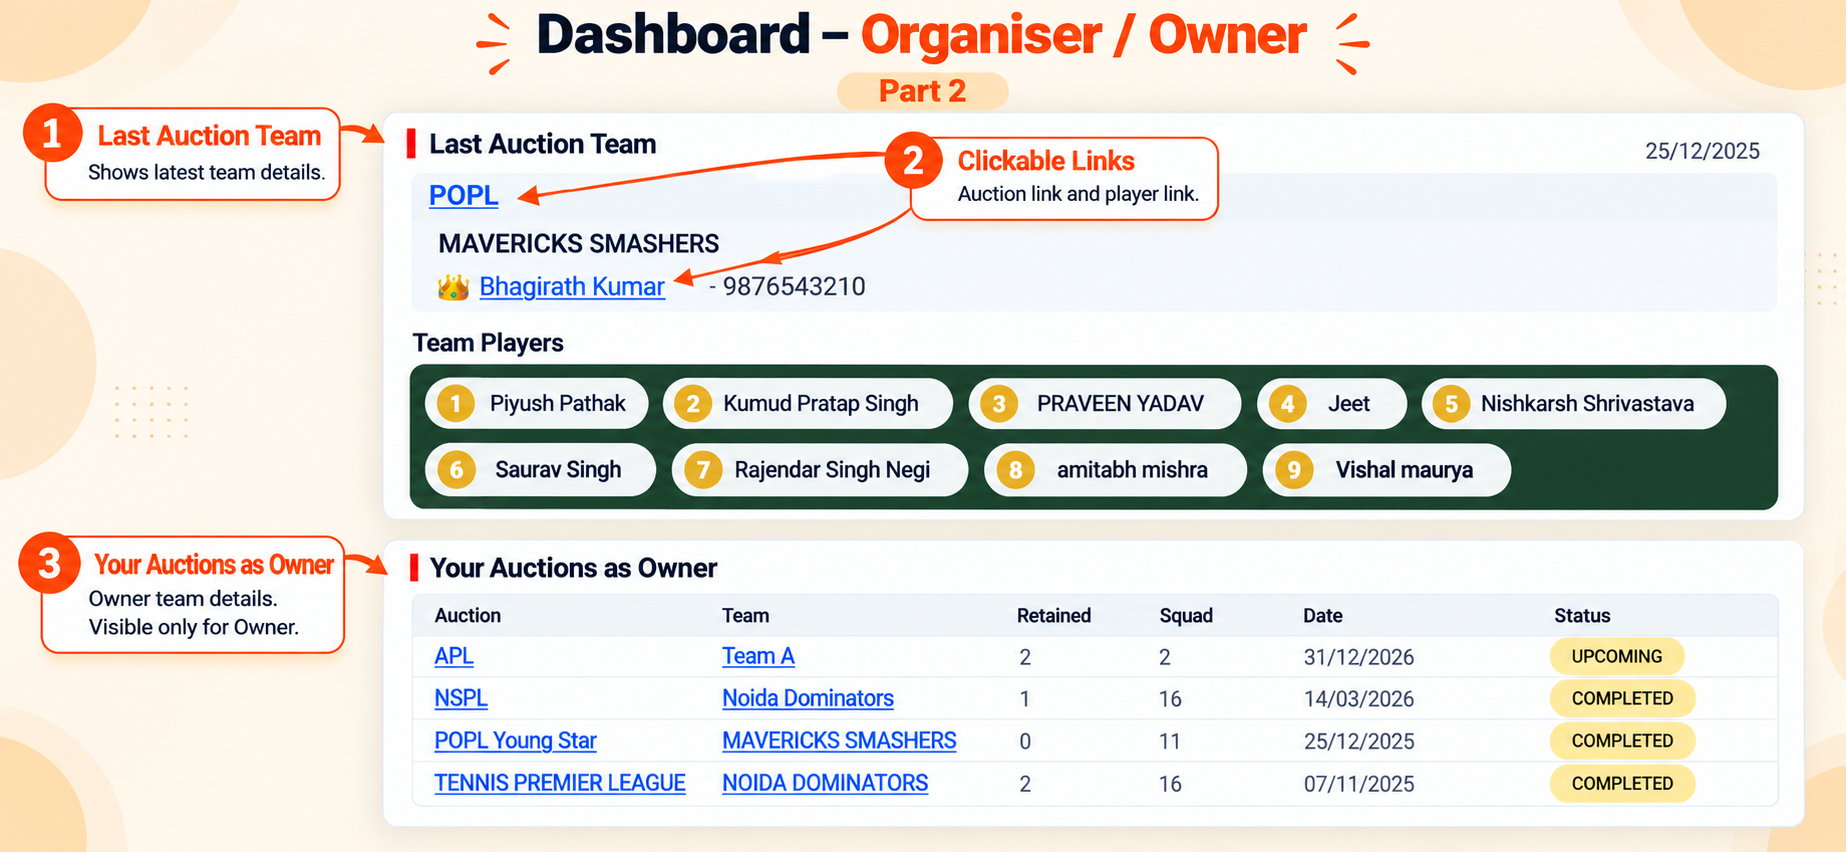Click the Team Players heading

488,343
